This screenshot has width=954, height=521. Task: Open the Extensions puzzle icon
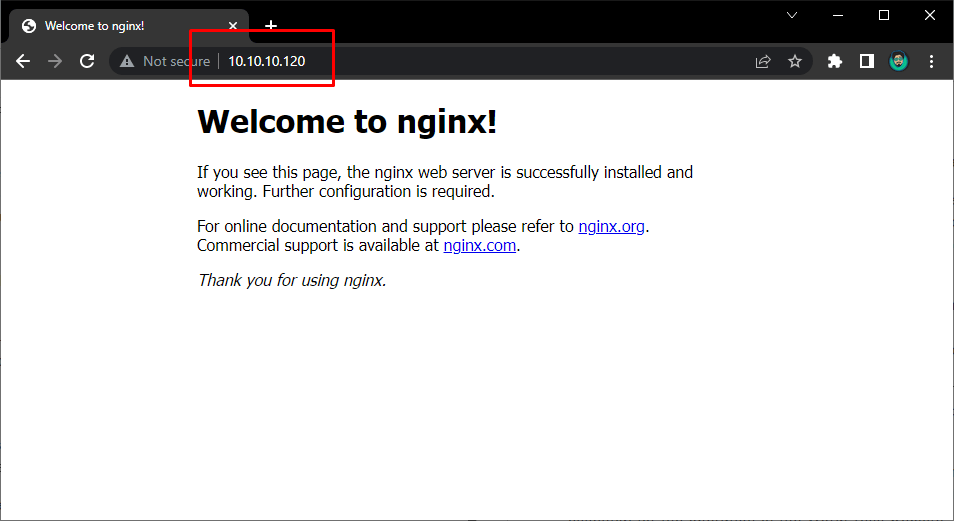(835, 61)
